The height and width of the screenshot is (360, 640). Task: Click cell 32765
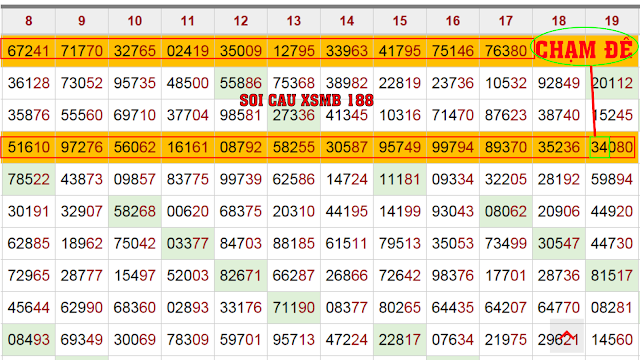(135, 51)
